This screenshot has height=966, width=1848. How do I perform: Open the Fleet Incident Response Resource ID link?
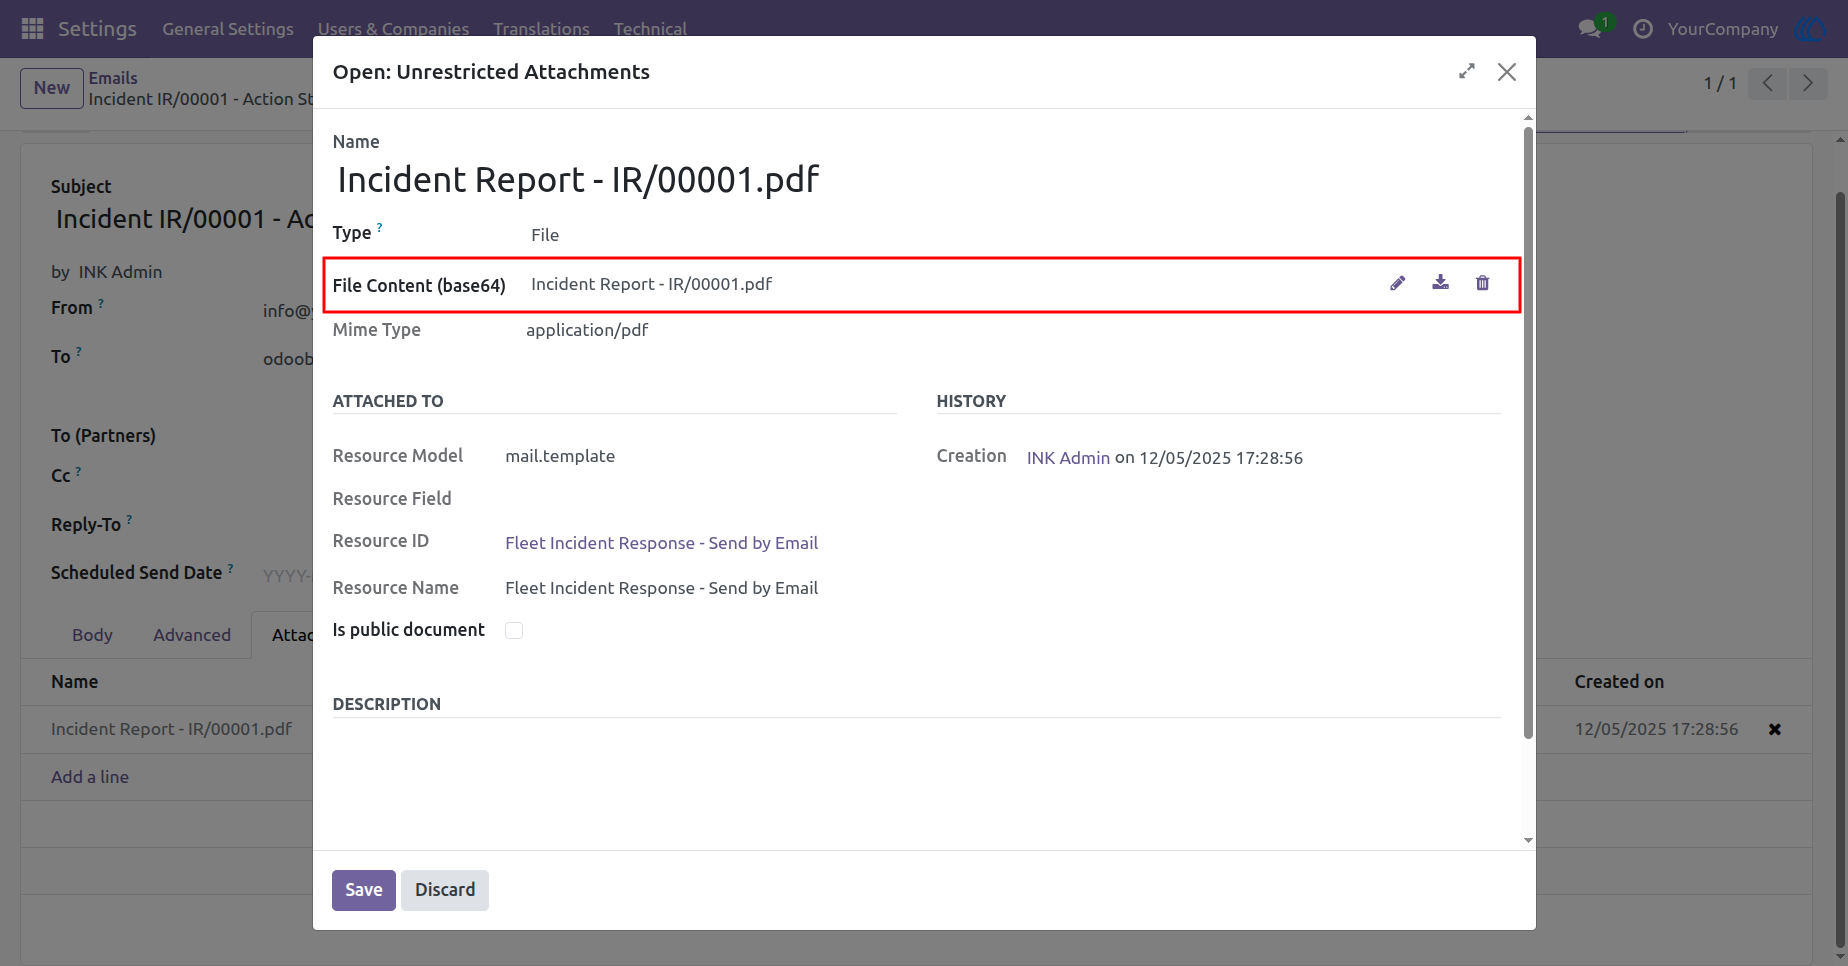[x=661, y=543]
